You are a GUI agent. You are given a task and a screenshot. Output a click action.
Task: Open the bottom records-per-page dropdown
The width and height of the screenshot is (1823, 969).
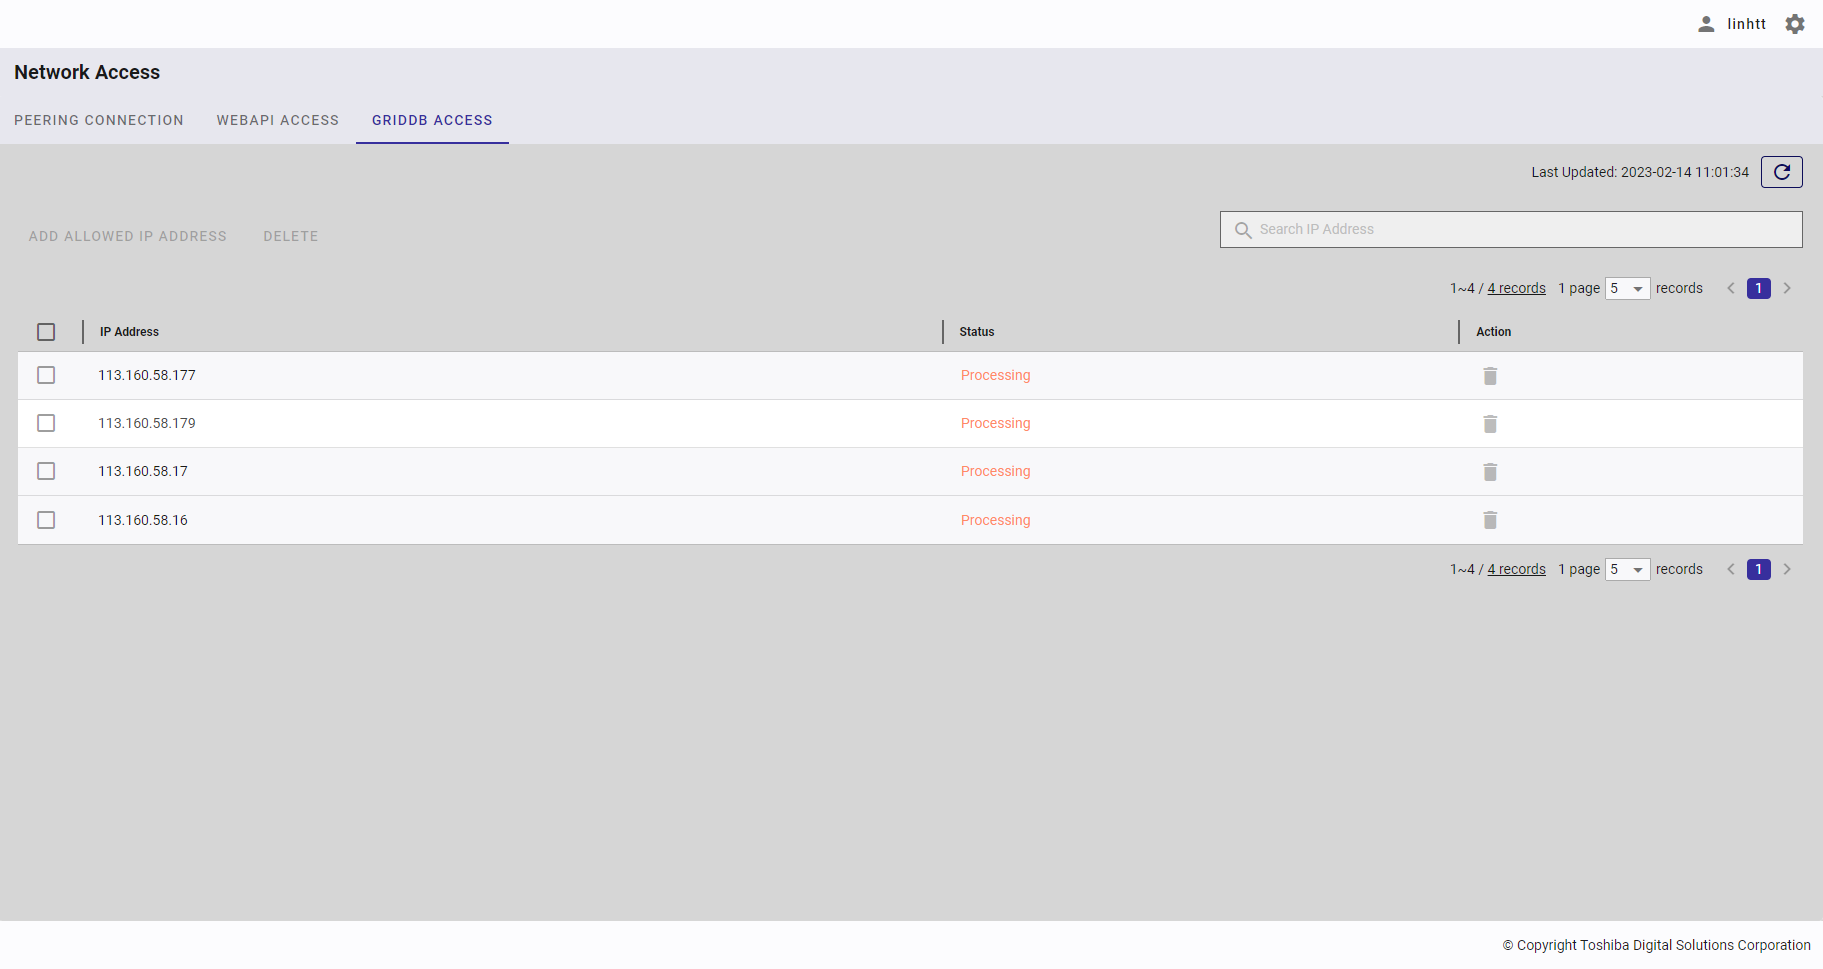coord(1627,570)
